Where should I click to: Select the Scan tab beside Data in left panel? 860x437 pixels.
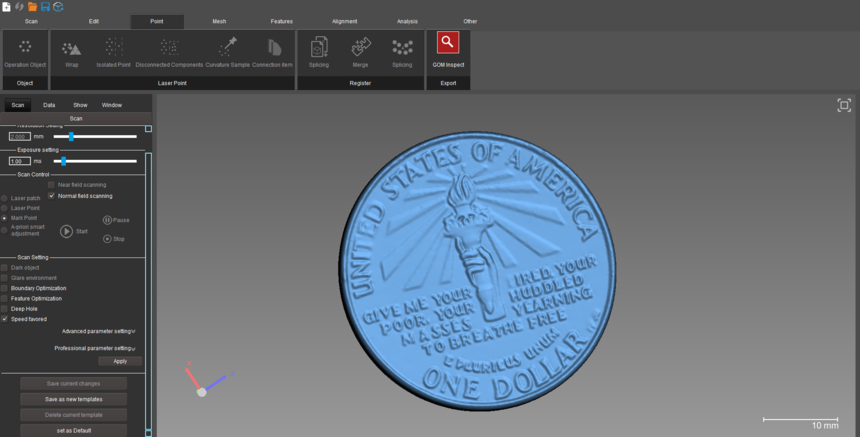(18, 105)
